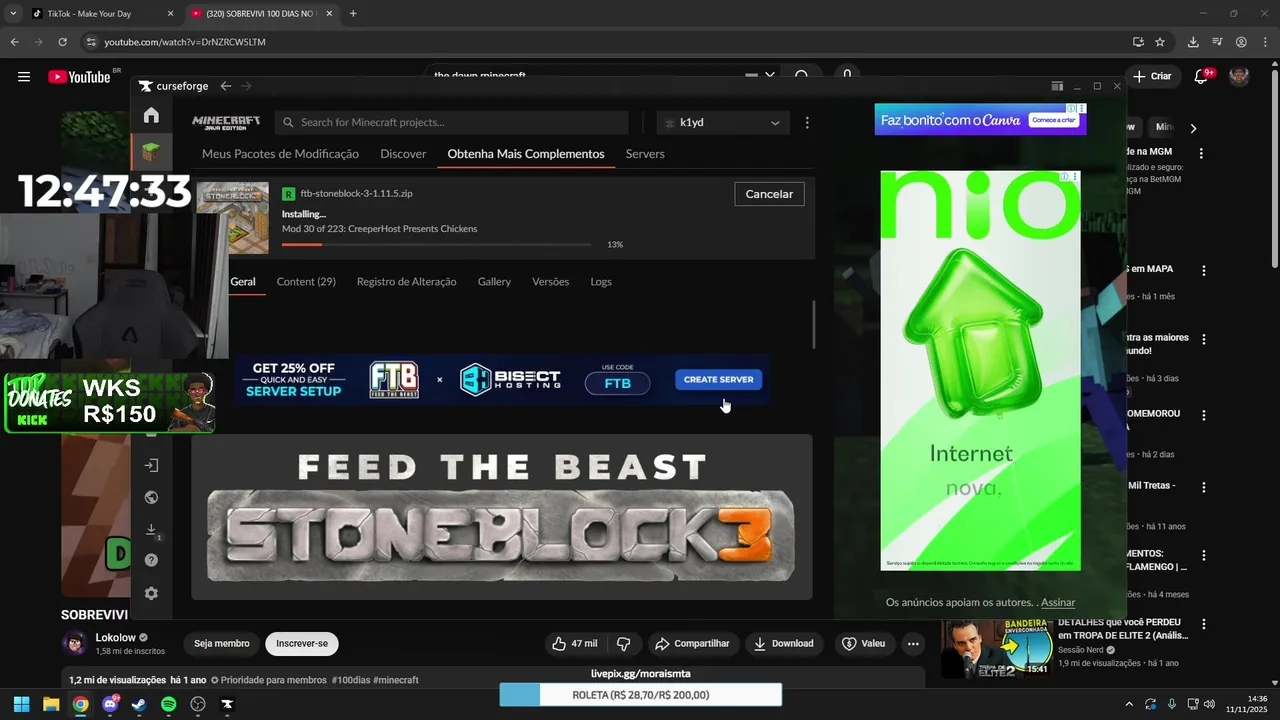Screen dimensions: 1280x720
Task: Open the downloads icon with badge 1
Action: click(x=152, y=530)
